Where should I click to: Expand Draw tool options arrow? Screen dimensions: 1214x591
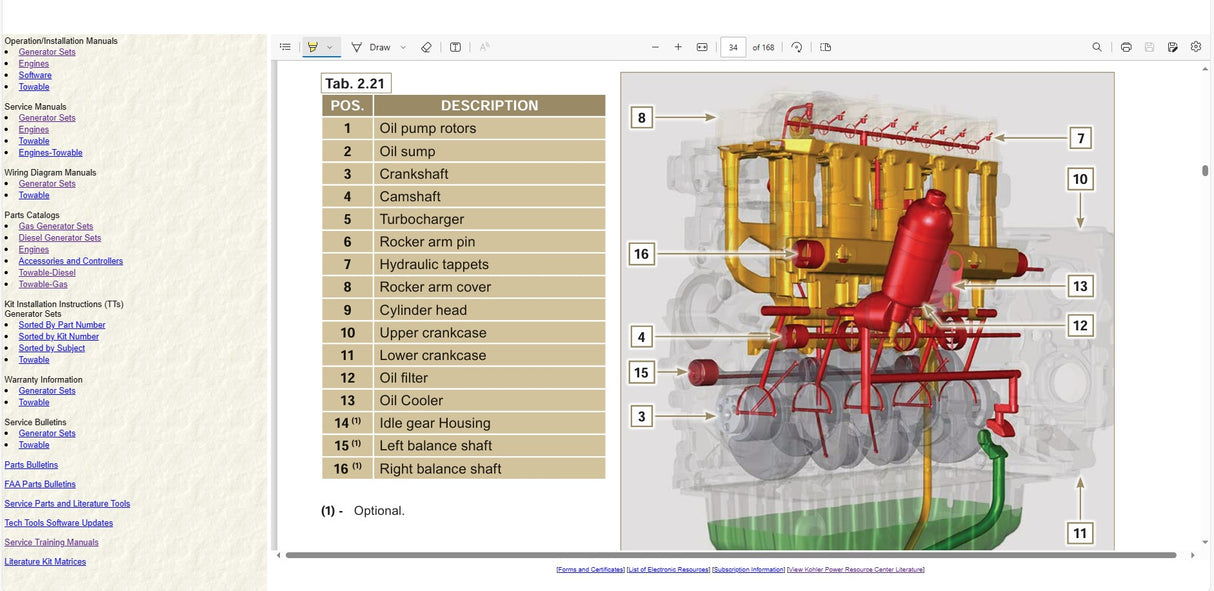[x=403, y=47]
